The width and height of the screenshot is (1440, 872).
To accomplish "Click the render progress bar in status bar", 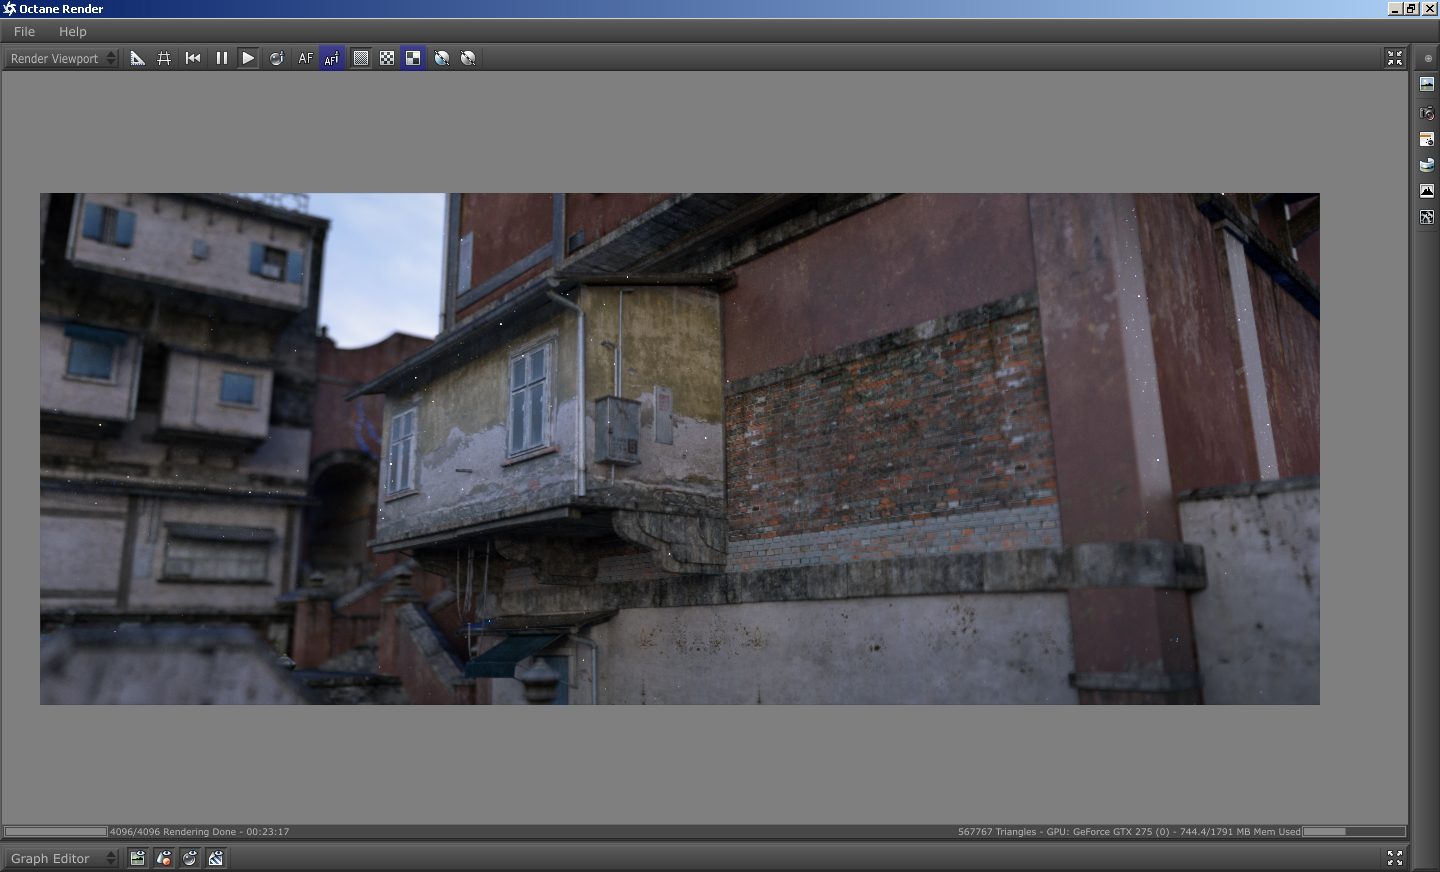I will [56, 832].
